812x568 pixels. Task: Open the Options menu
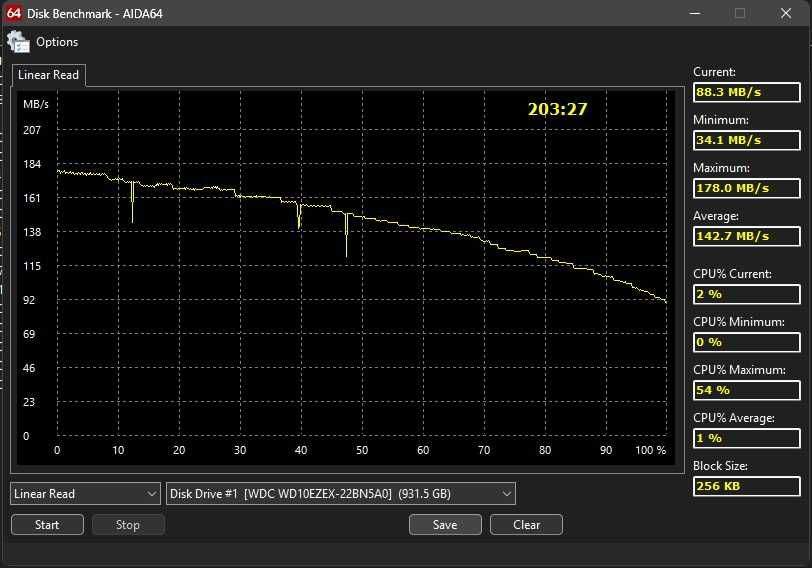(57, 42)
